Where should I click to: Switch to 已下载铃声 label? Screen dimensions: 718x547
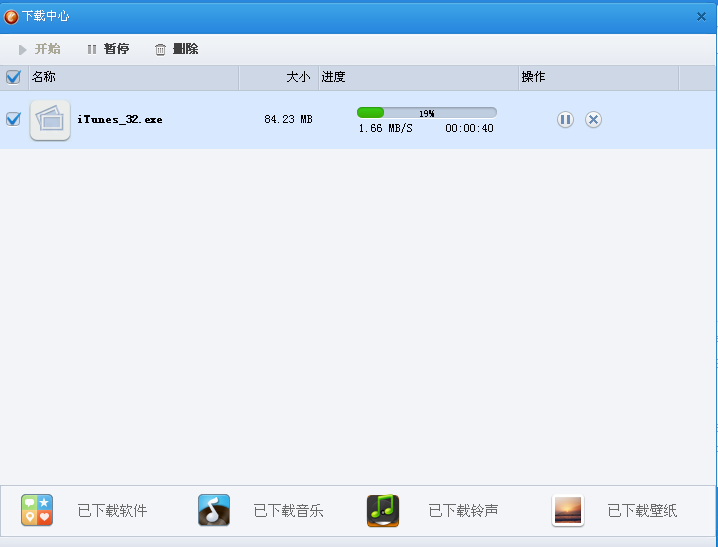pyautogui.click(x=463, y=510)
